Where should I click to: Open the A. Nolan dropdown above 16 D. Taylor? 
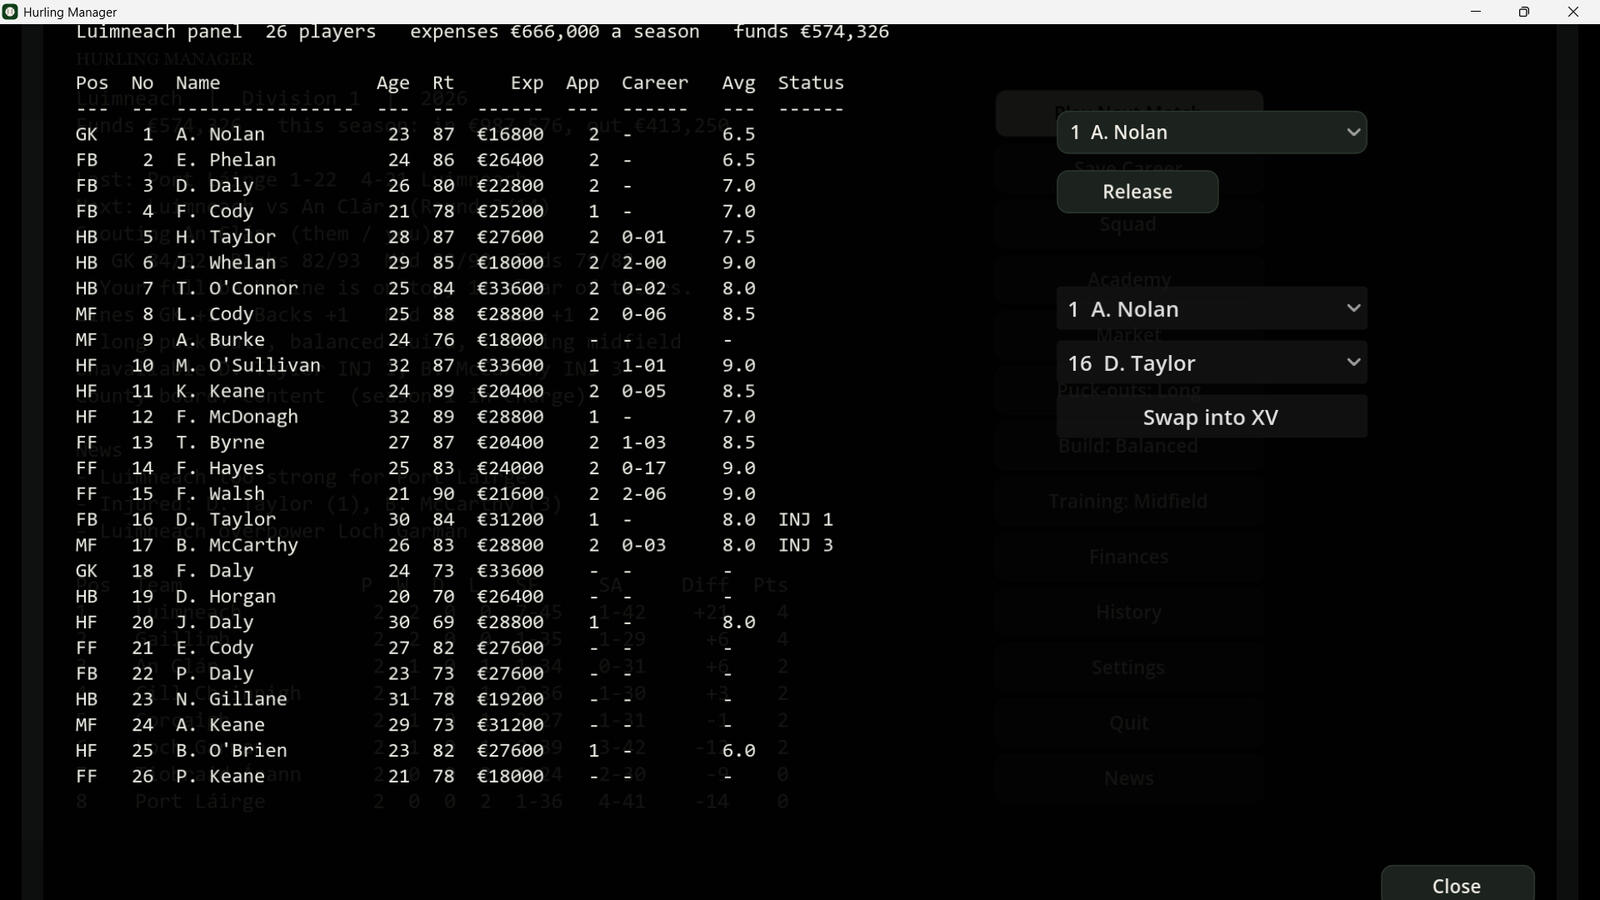click(1211, 309)
